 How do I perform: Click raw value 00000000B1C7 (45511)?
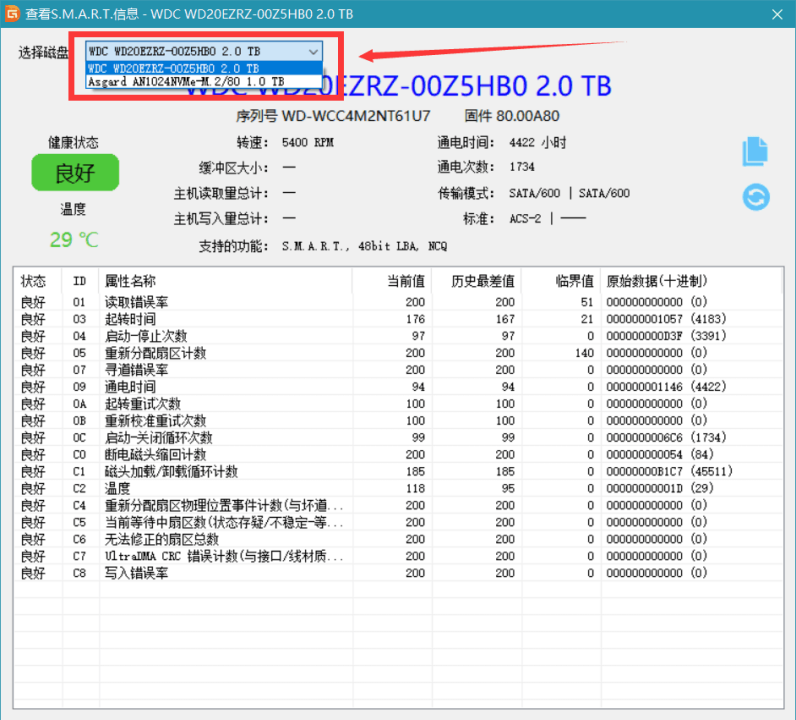[669, 471]
